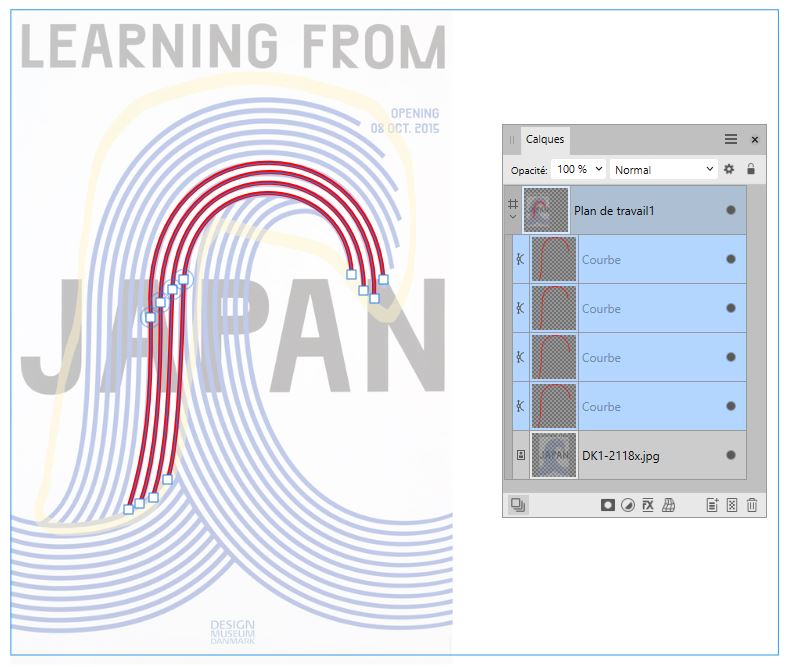Grab the Calques panel grip handle
Screen dimensions: 791x667
(512, 140)
